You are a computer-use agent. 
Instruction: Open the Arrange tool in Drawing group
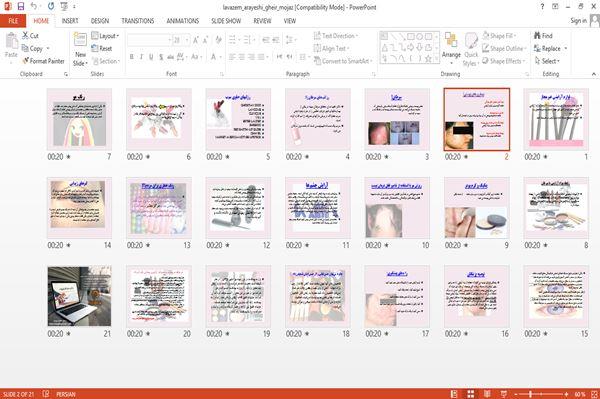(451, 49)
